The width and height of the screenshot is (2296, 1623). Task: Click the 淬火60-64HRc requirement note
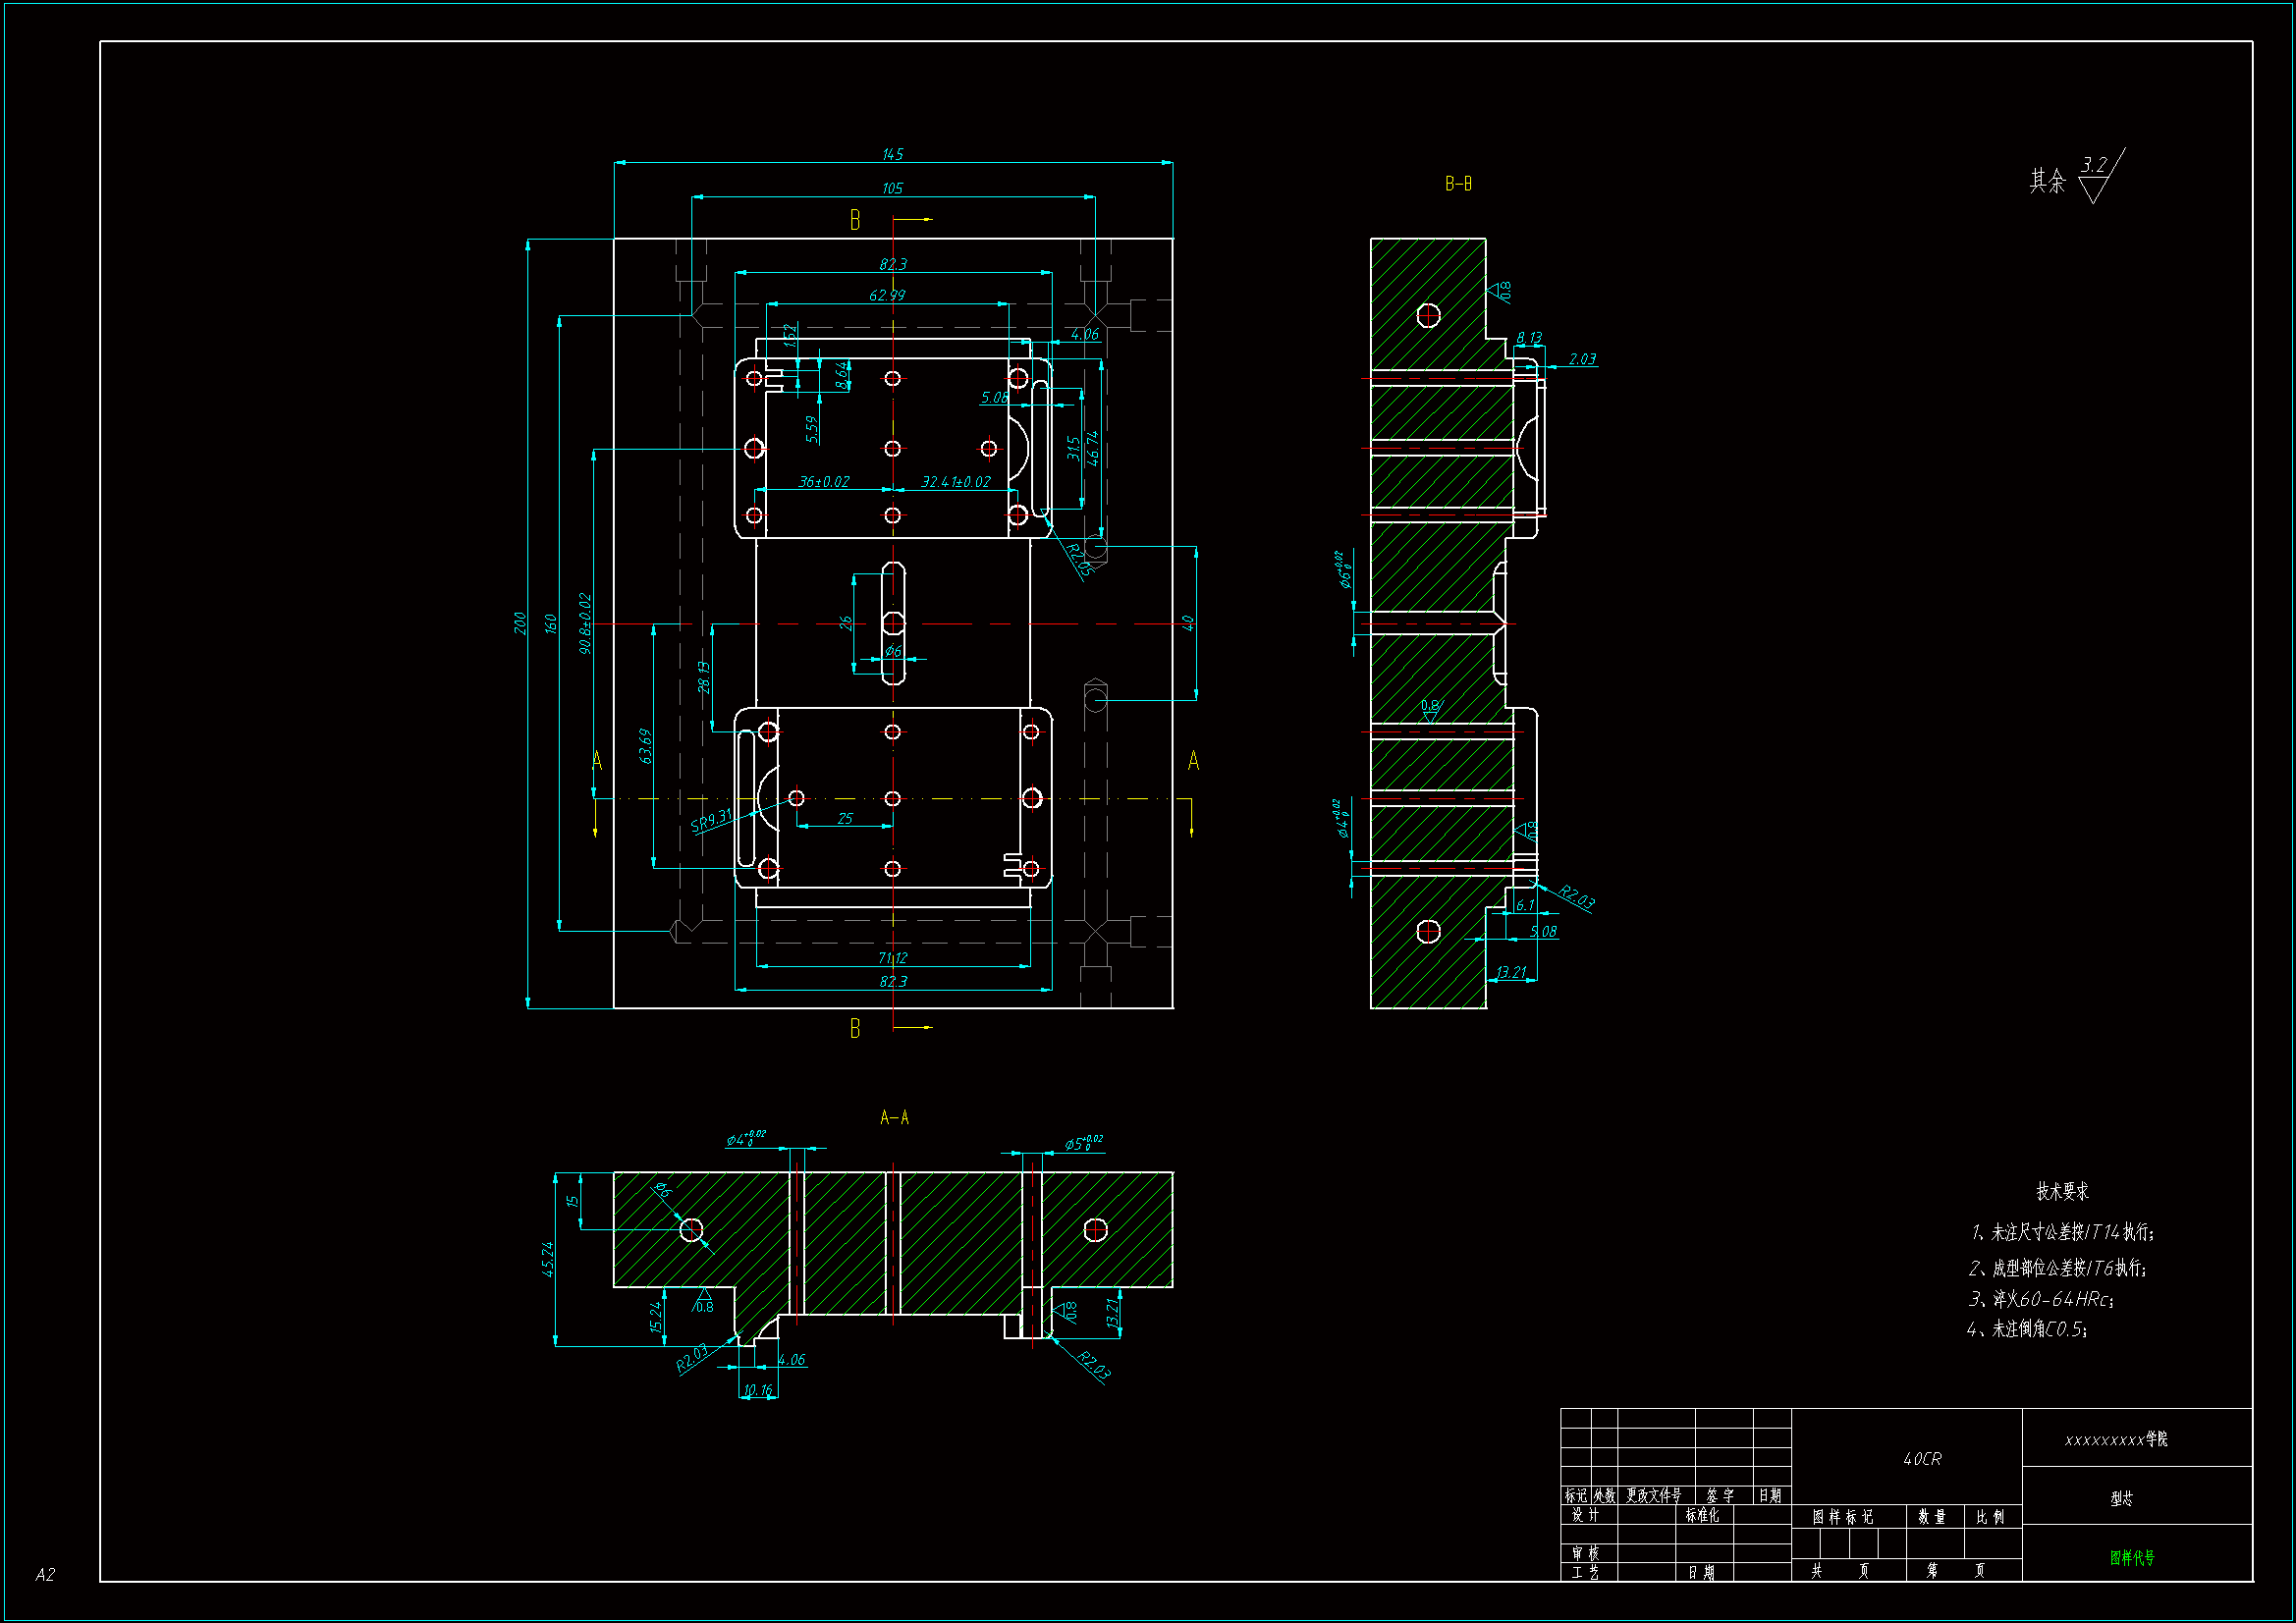(2040, 1299)
